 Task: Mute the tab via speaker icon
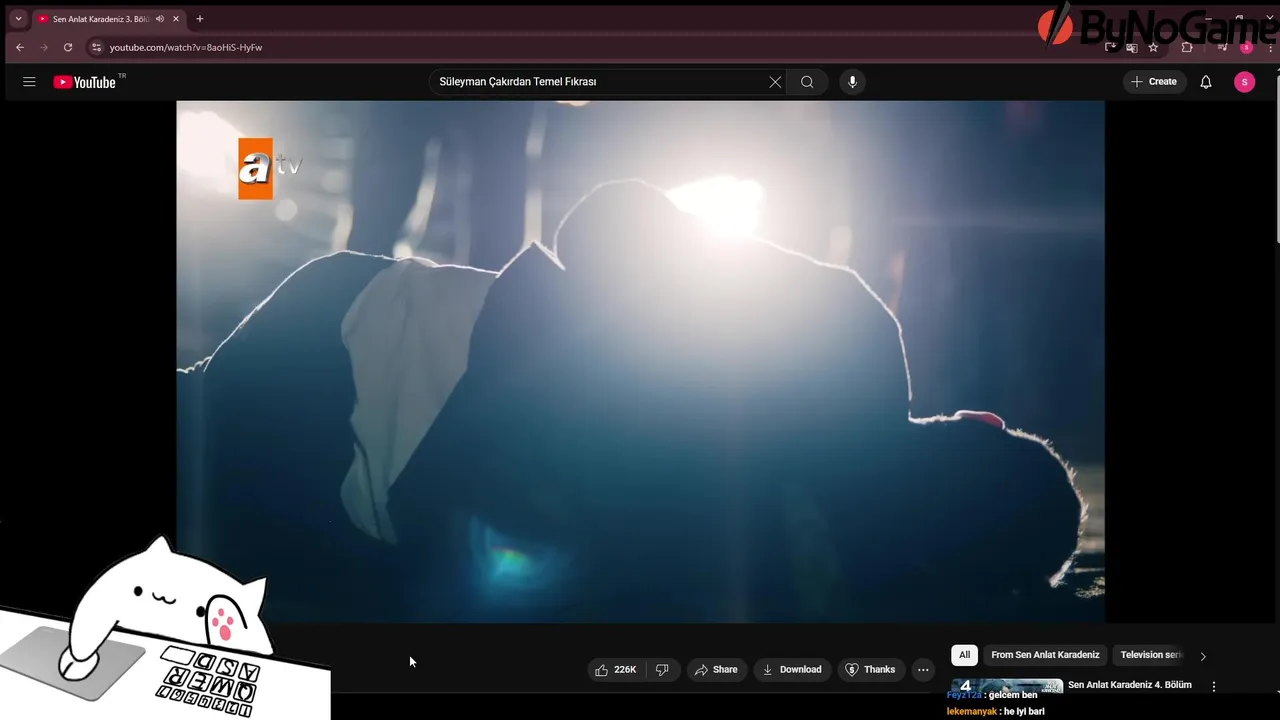[160, 19]
